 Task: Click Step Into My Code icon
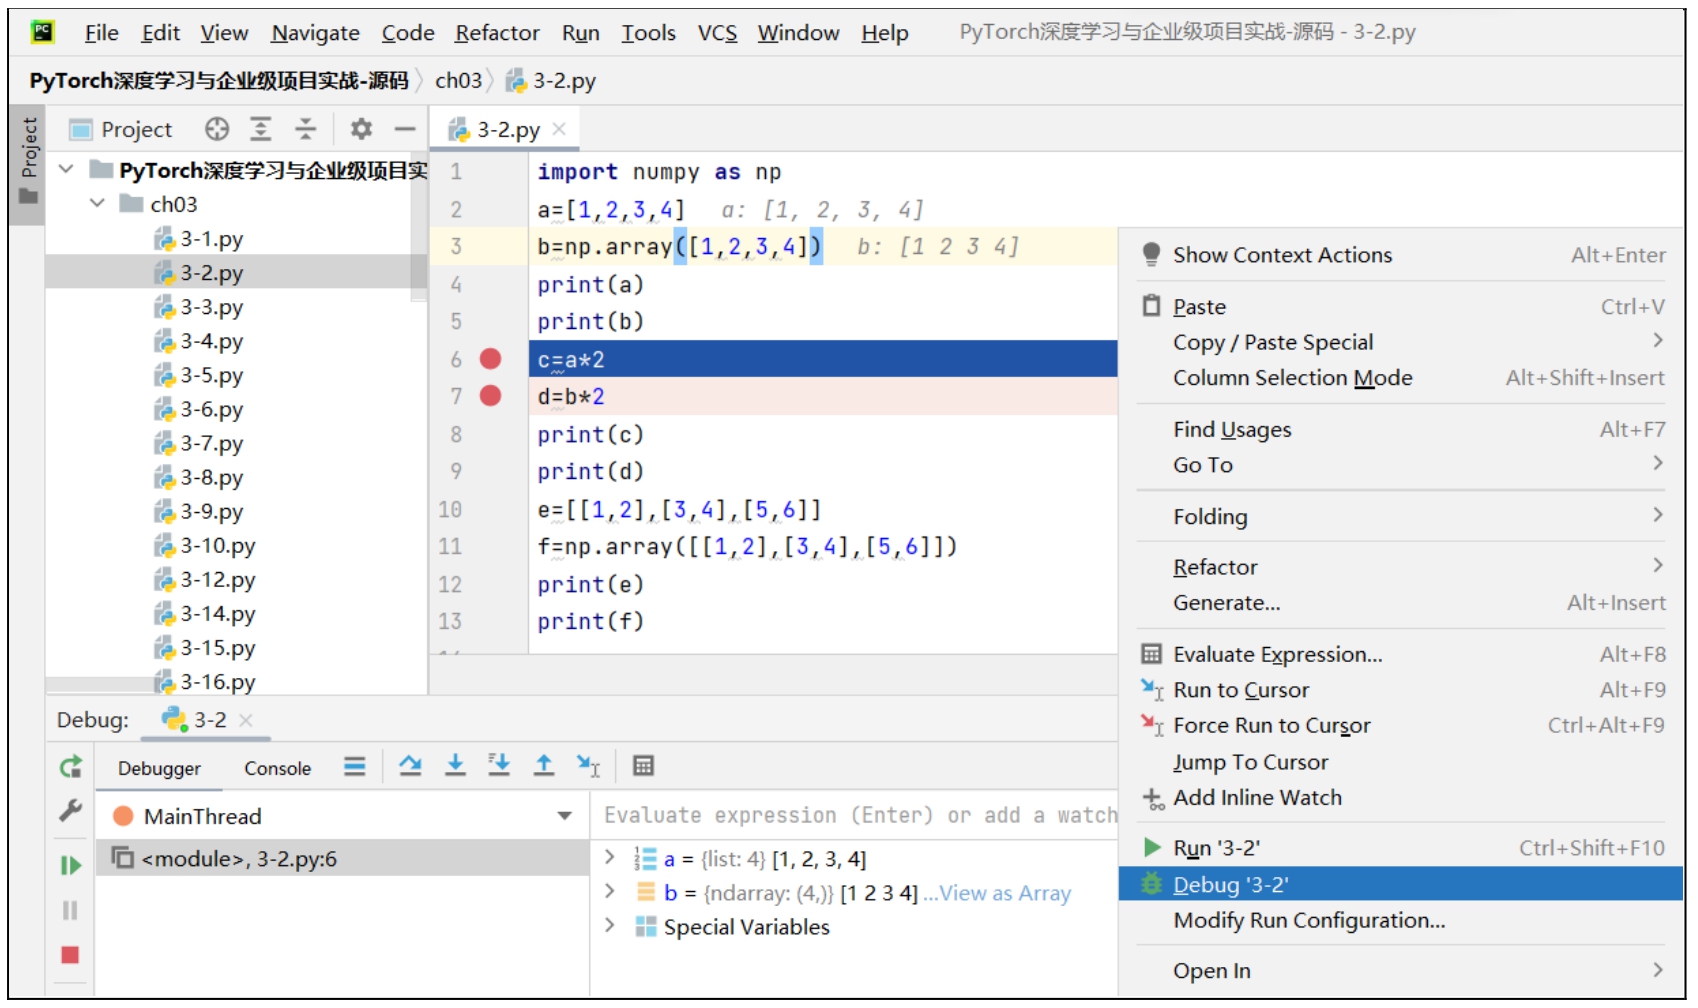[x=499, y=766]
